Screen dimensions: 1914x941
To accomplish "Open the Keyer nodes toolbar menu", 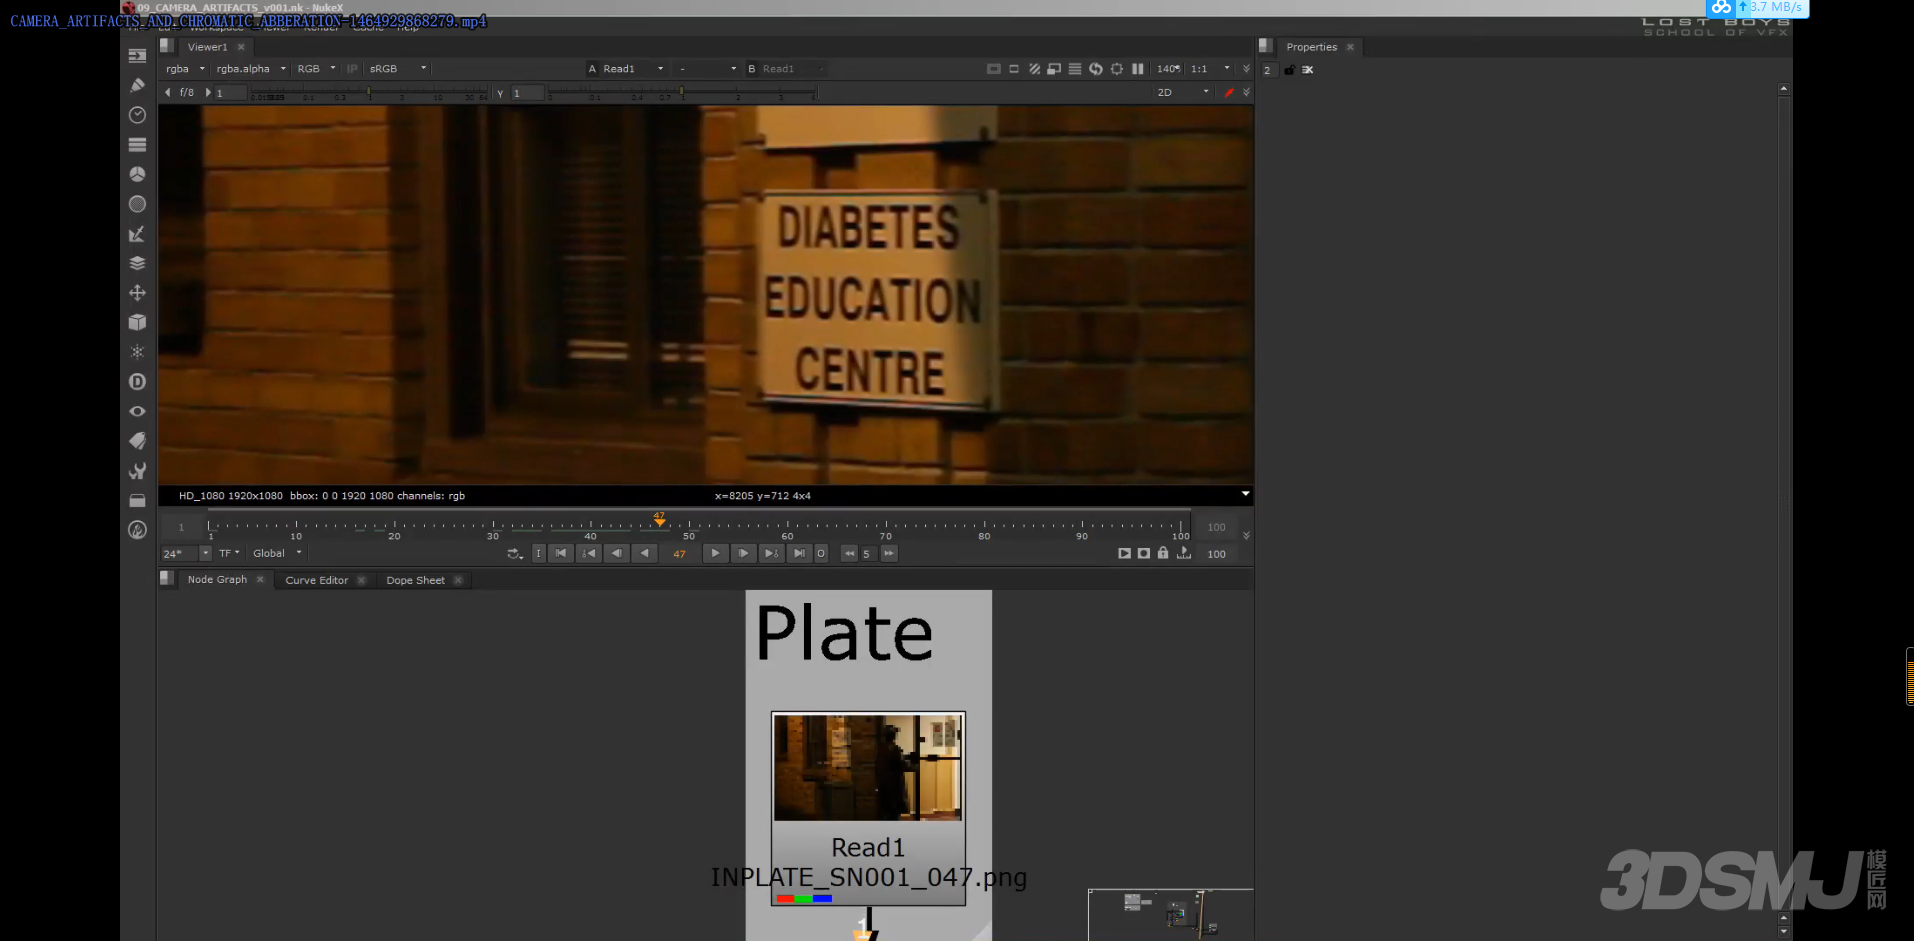I will tap(138, 234).
